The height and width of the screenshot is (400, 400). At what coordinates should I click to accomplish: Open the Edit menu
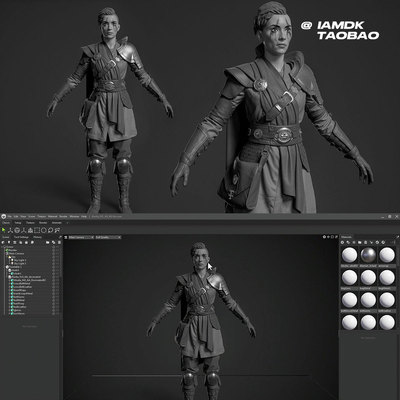pos(16,216)
